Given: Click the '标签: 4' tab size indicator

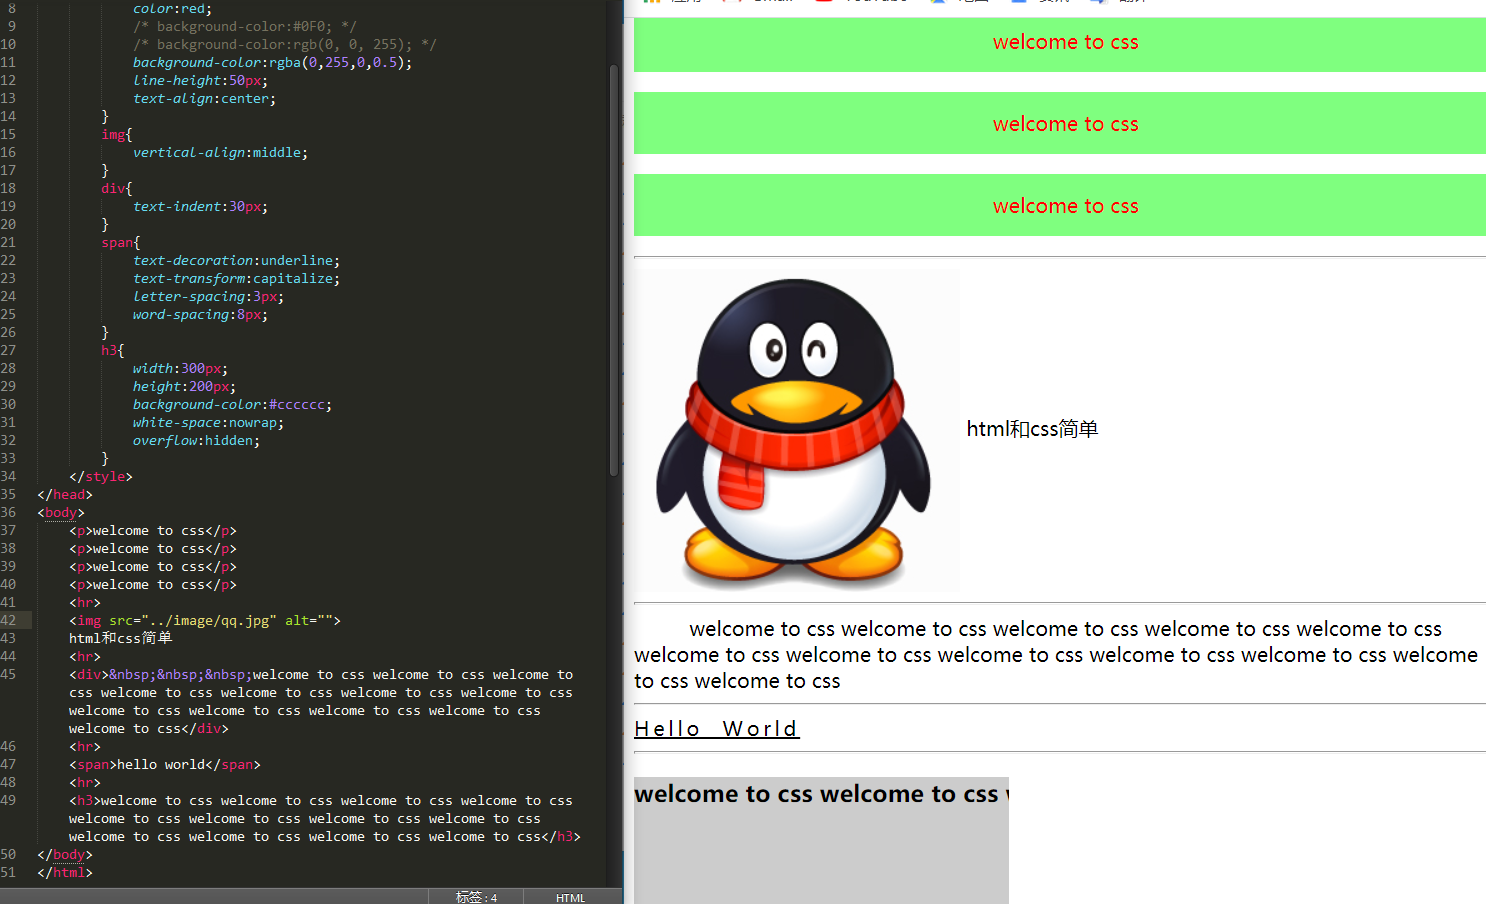Looking at the screenshot, I should 476,897.
